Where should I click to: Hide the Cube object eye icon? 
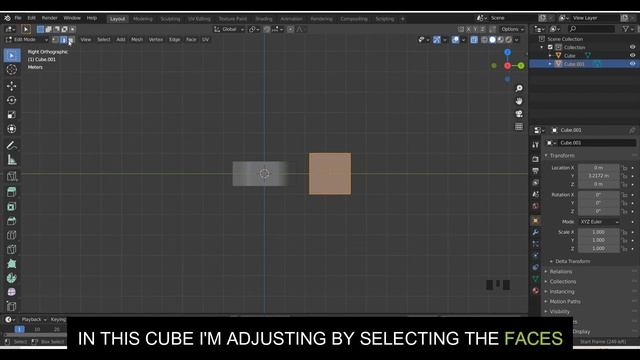(x=632, y=56)
